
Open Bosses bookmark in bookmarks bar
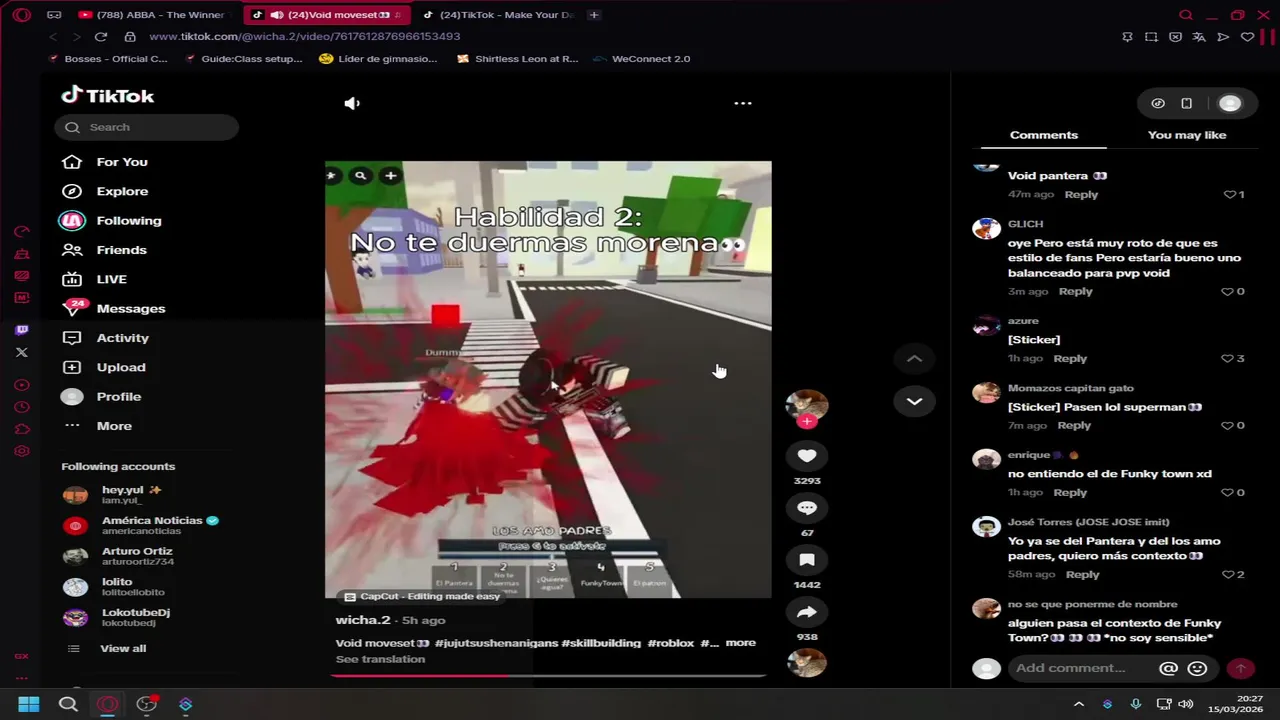[107, 59]
